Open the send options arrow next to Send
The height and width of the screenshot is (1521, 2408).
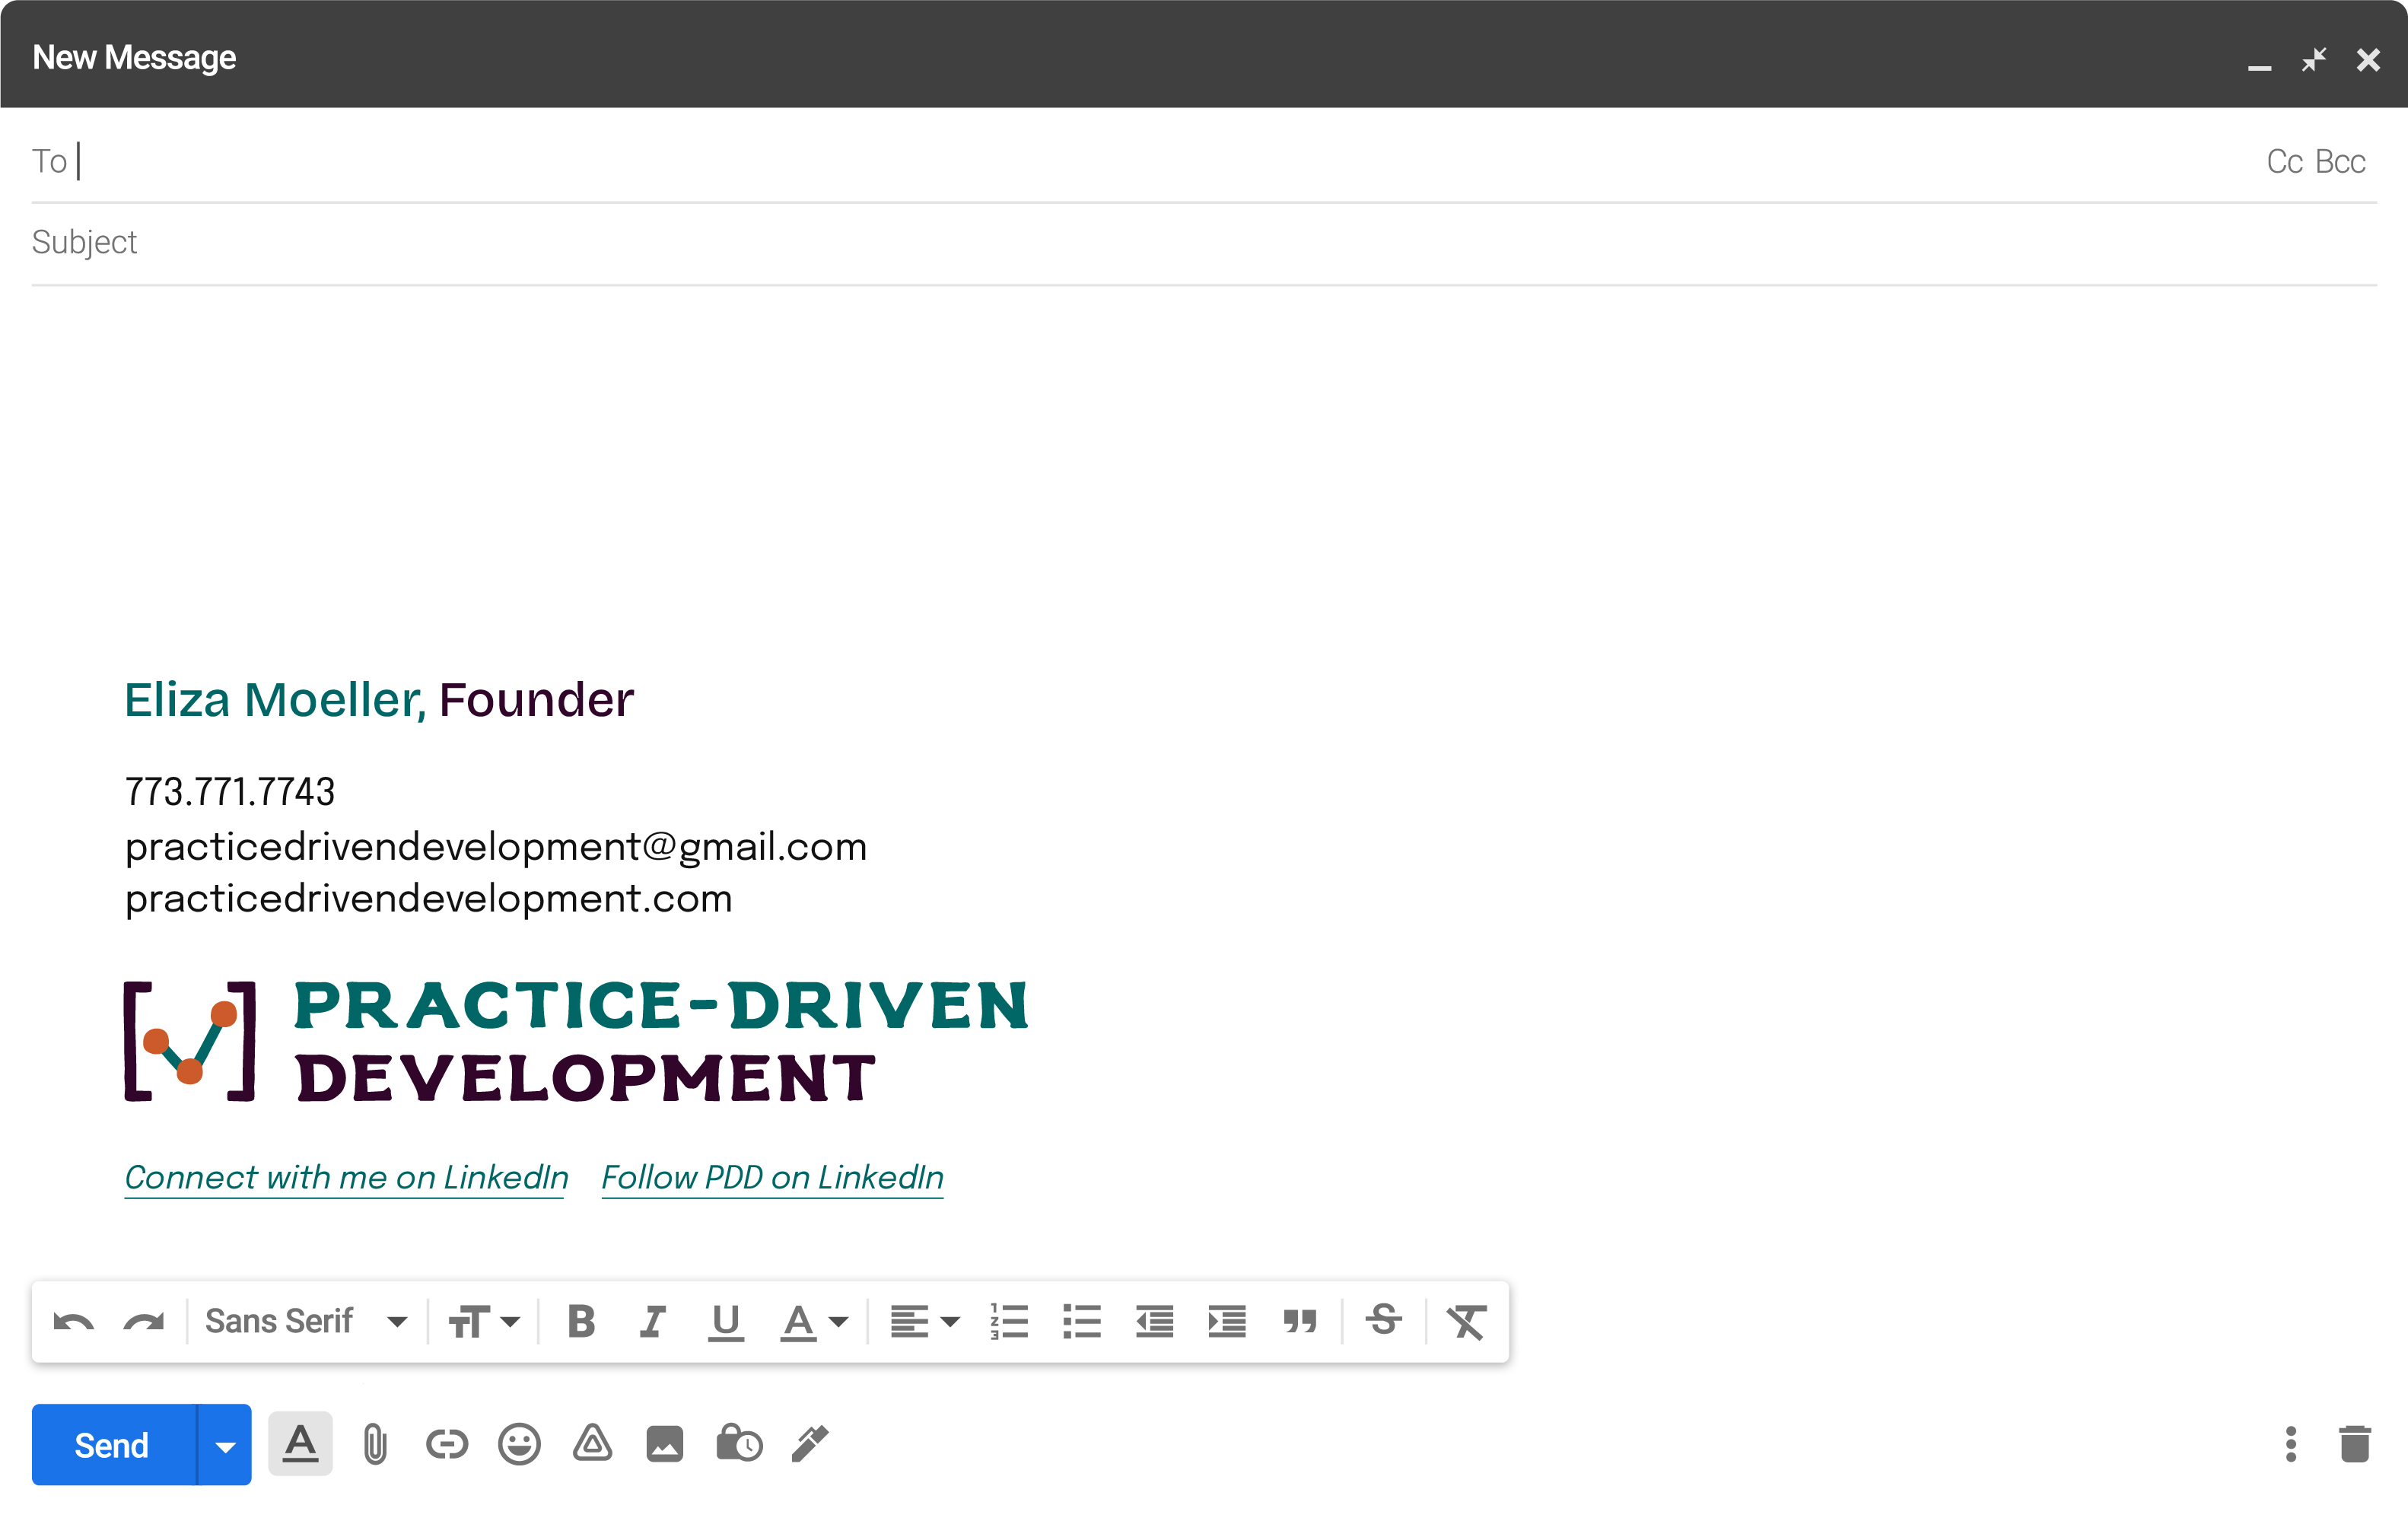[225, 1445]
